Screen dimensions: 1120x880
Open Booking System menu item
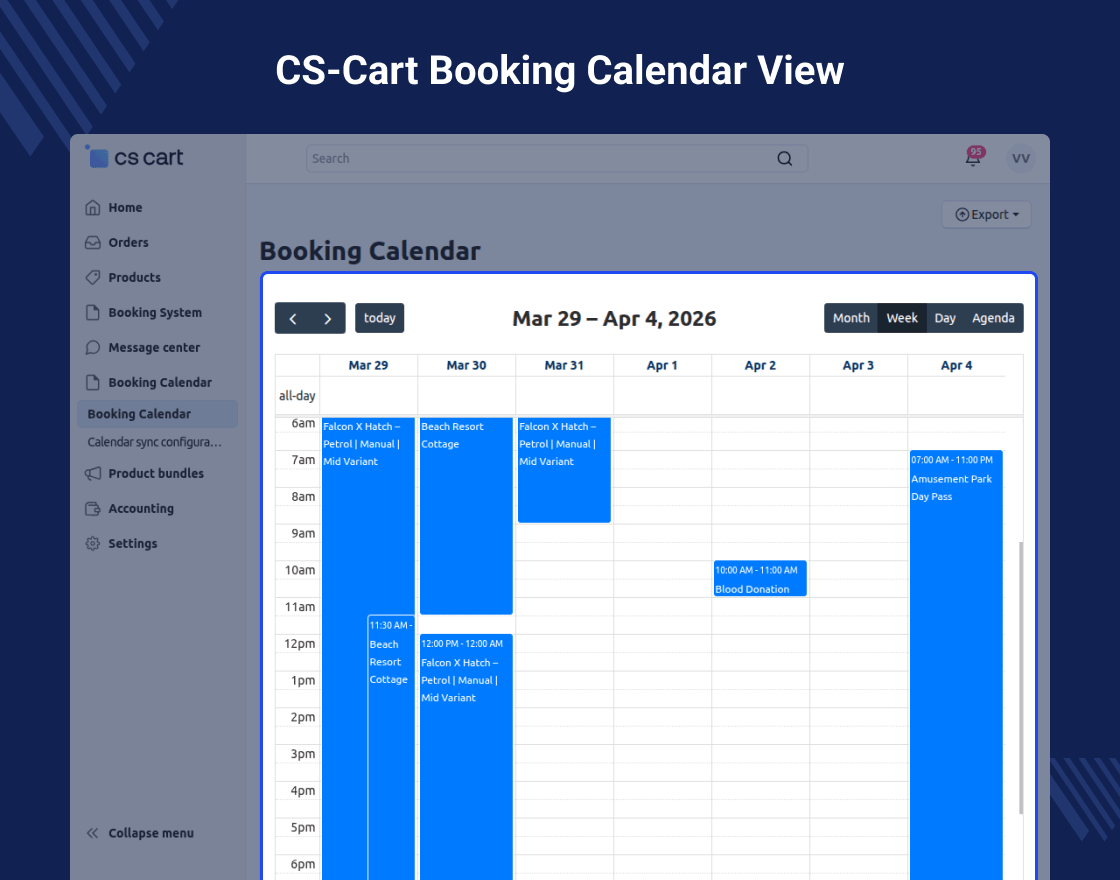click(155, 313)
